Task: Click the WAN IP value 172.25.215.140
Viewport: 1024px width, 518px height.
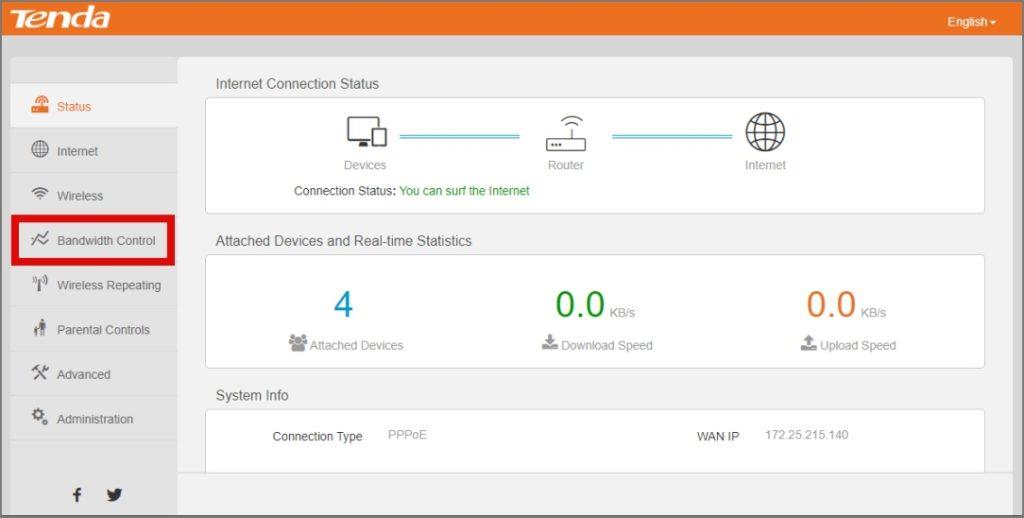Action: (x=807, y=435)
